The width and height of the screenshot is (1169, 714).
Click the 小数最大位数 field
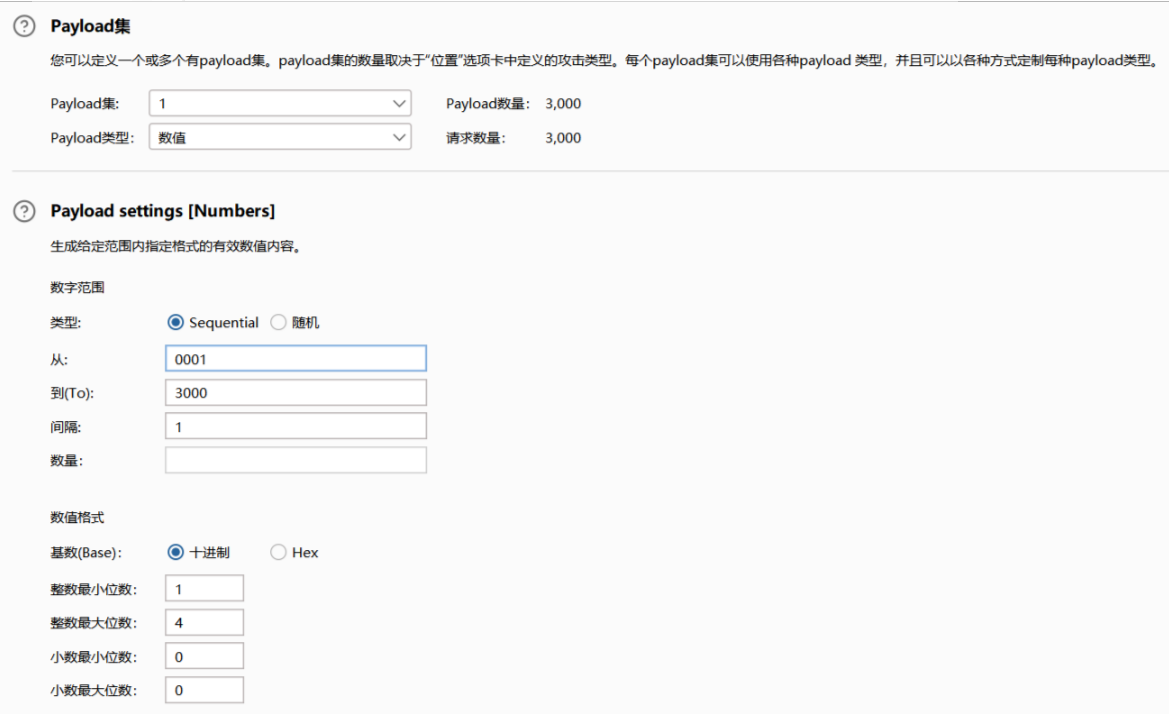point(204,689)
